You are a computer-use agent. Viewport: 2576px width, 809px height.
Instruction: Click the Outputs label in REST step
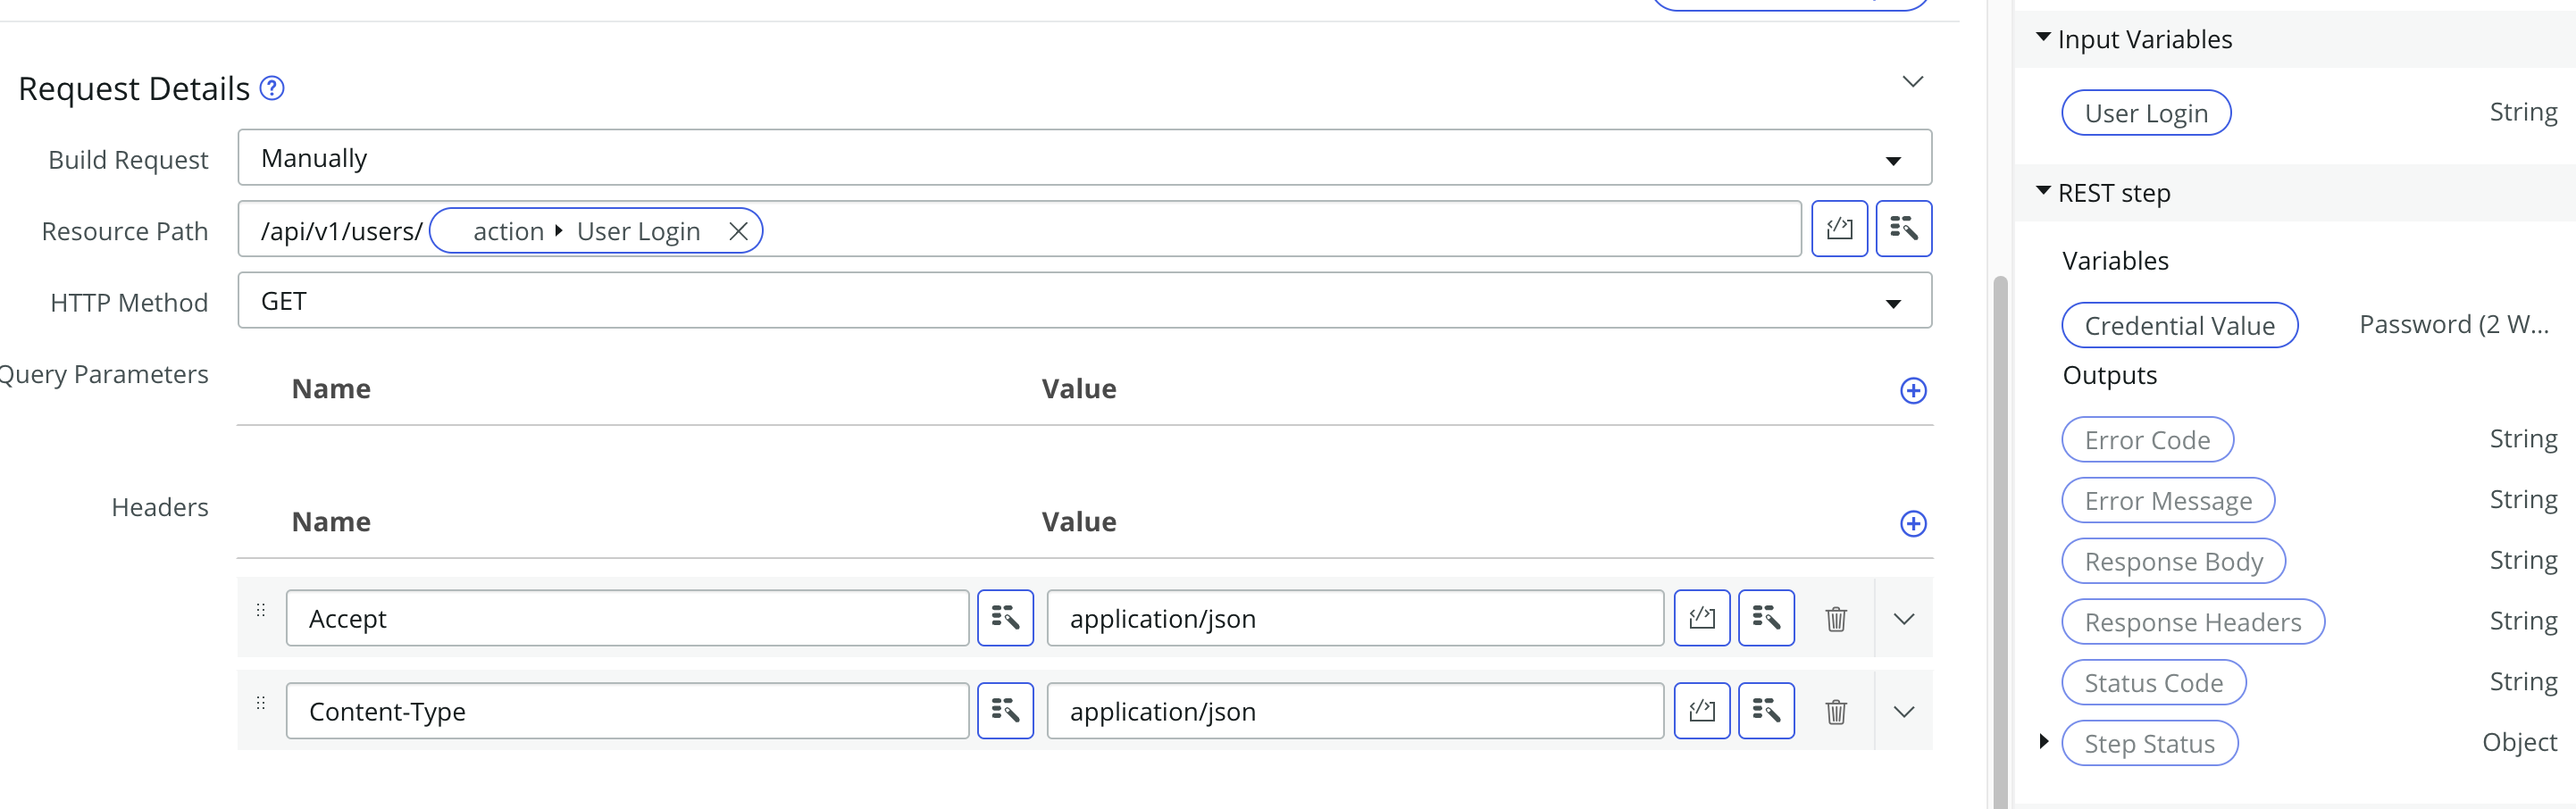pos(2109,375)
